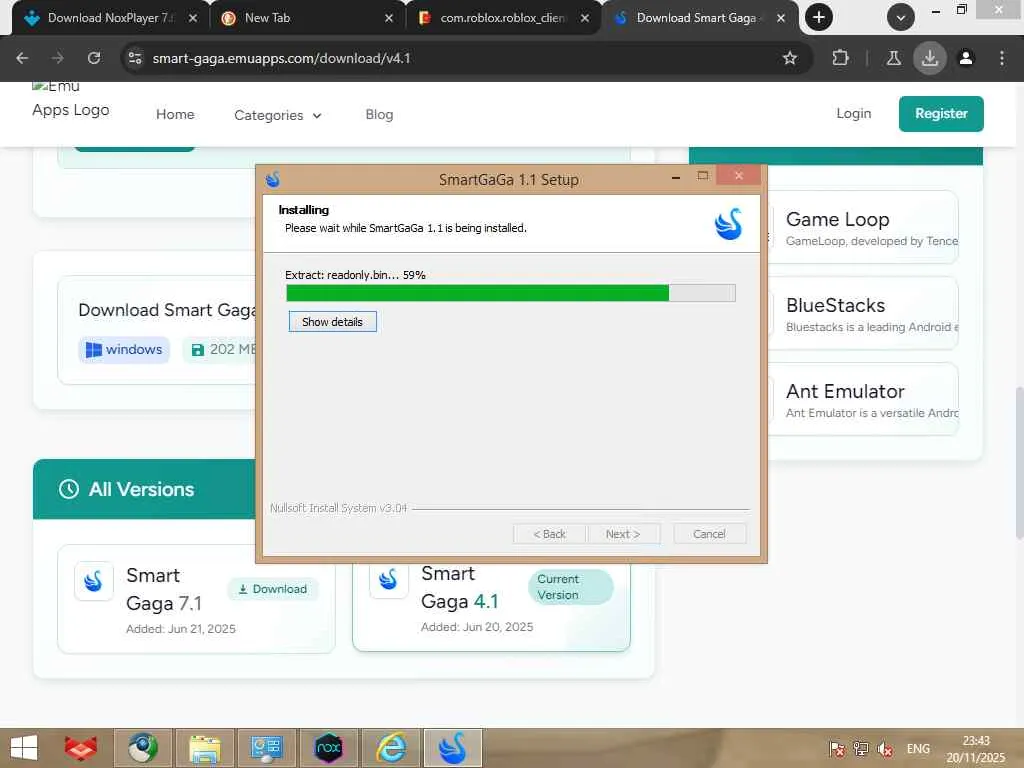Click the Current Version badge
This screenshot has width=1024, height=768.
570,587
